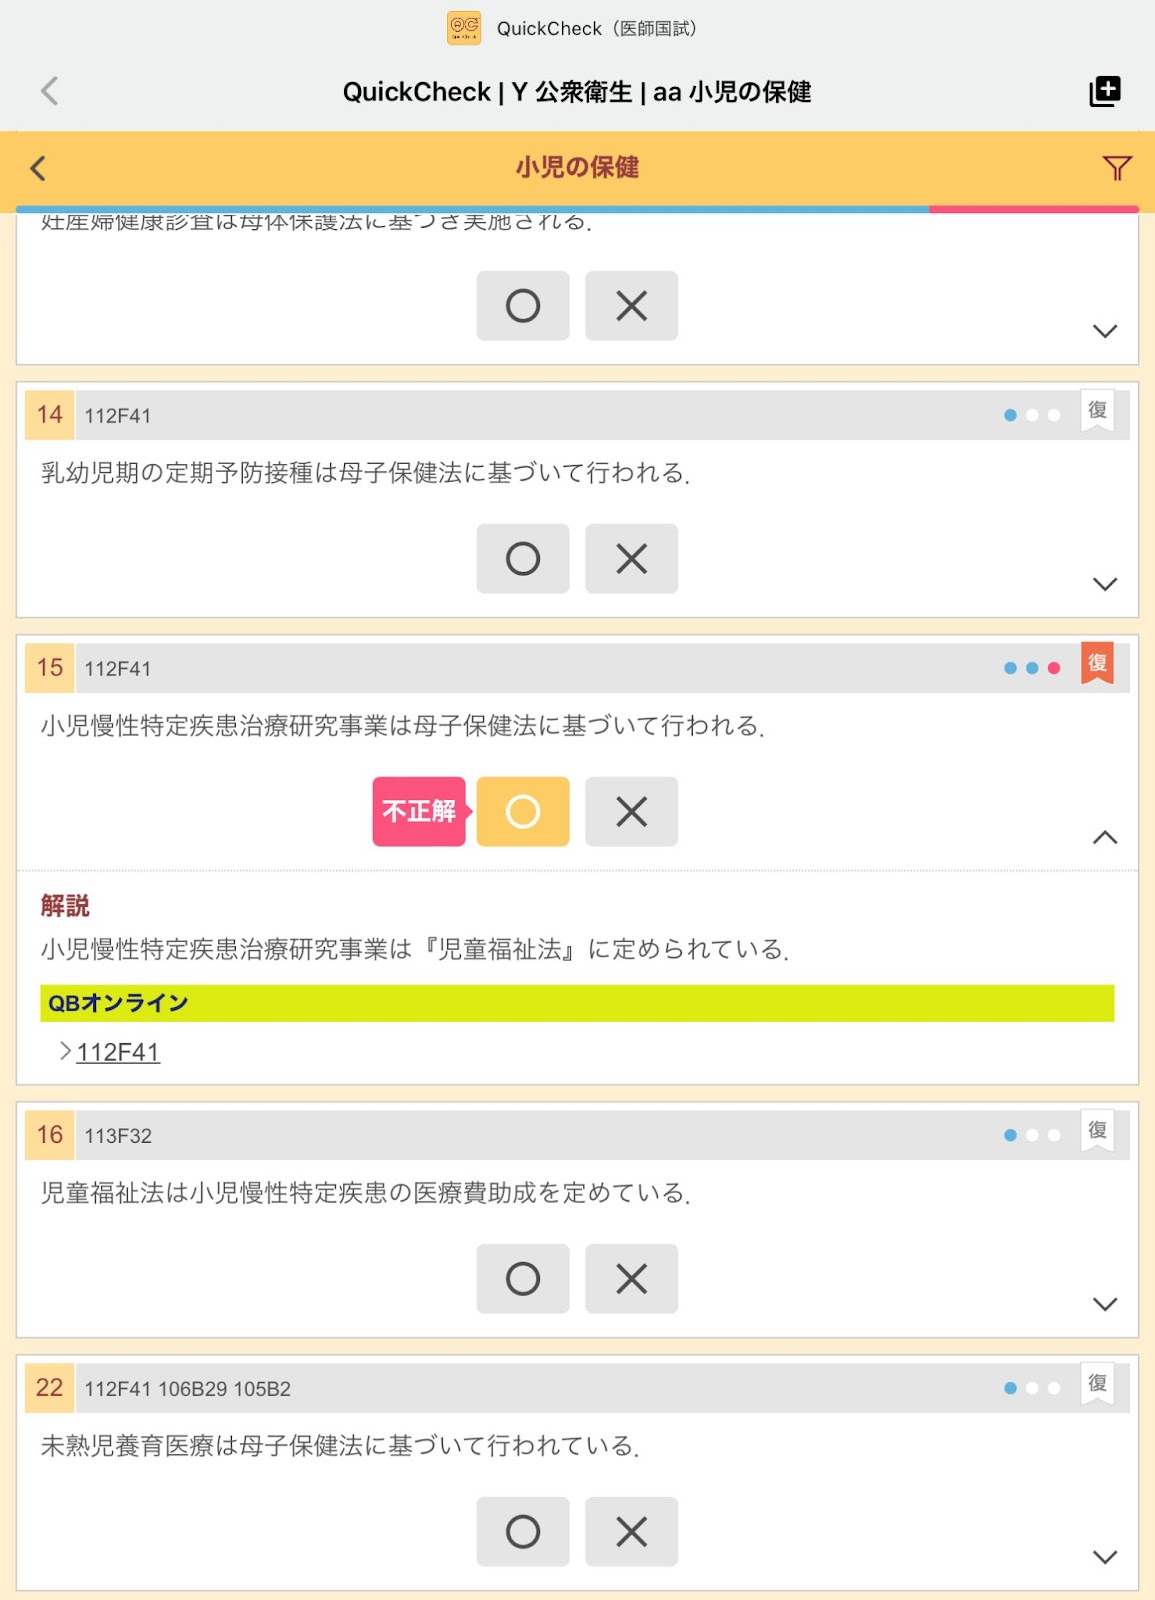The image size is (1155, 1600).
Task: Click the QuickCheck app logo at top
Action: (x=464, y=28)
